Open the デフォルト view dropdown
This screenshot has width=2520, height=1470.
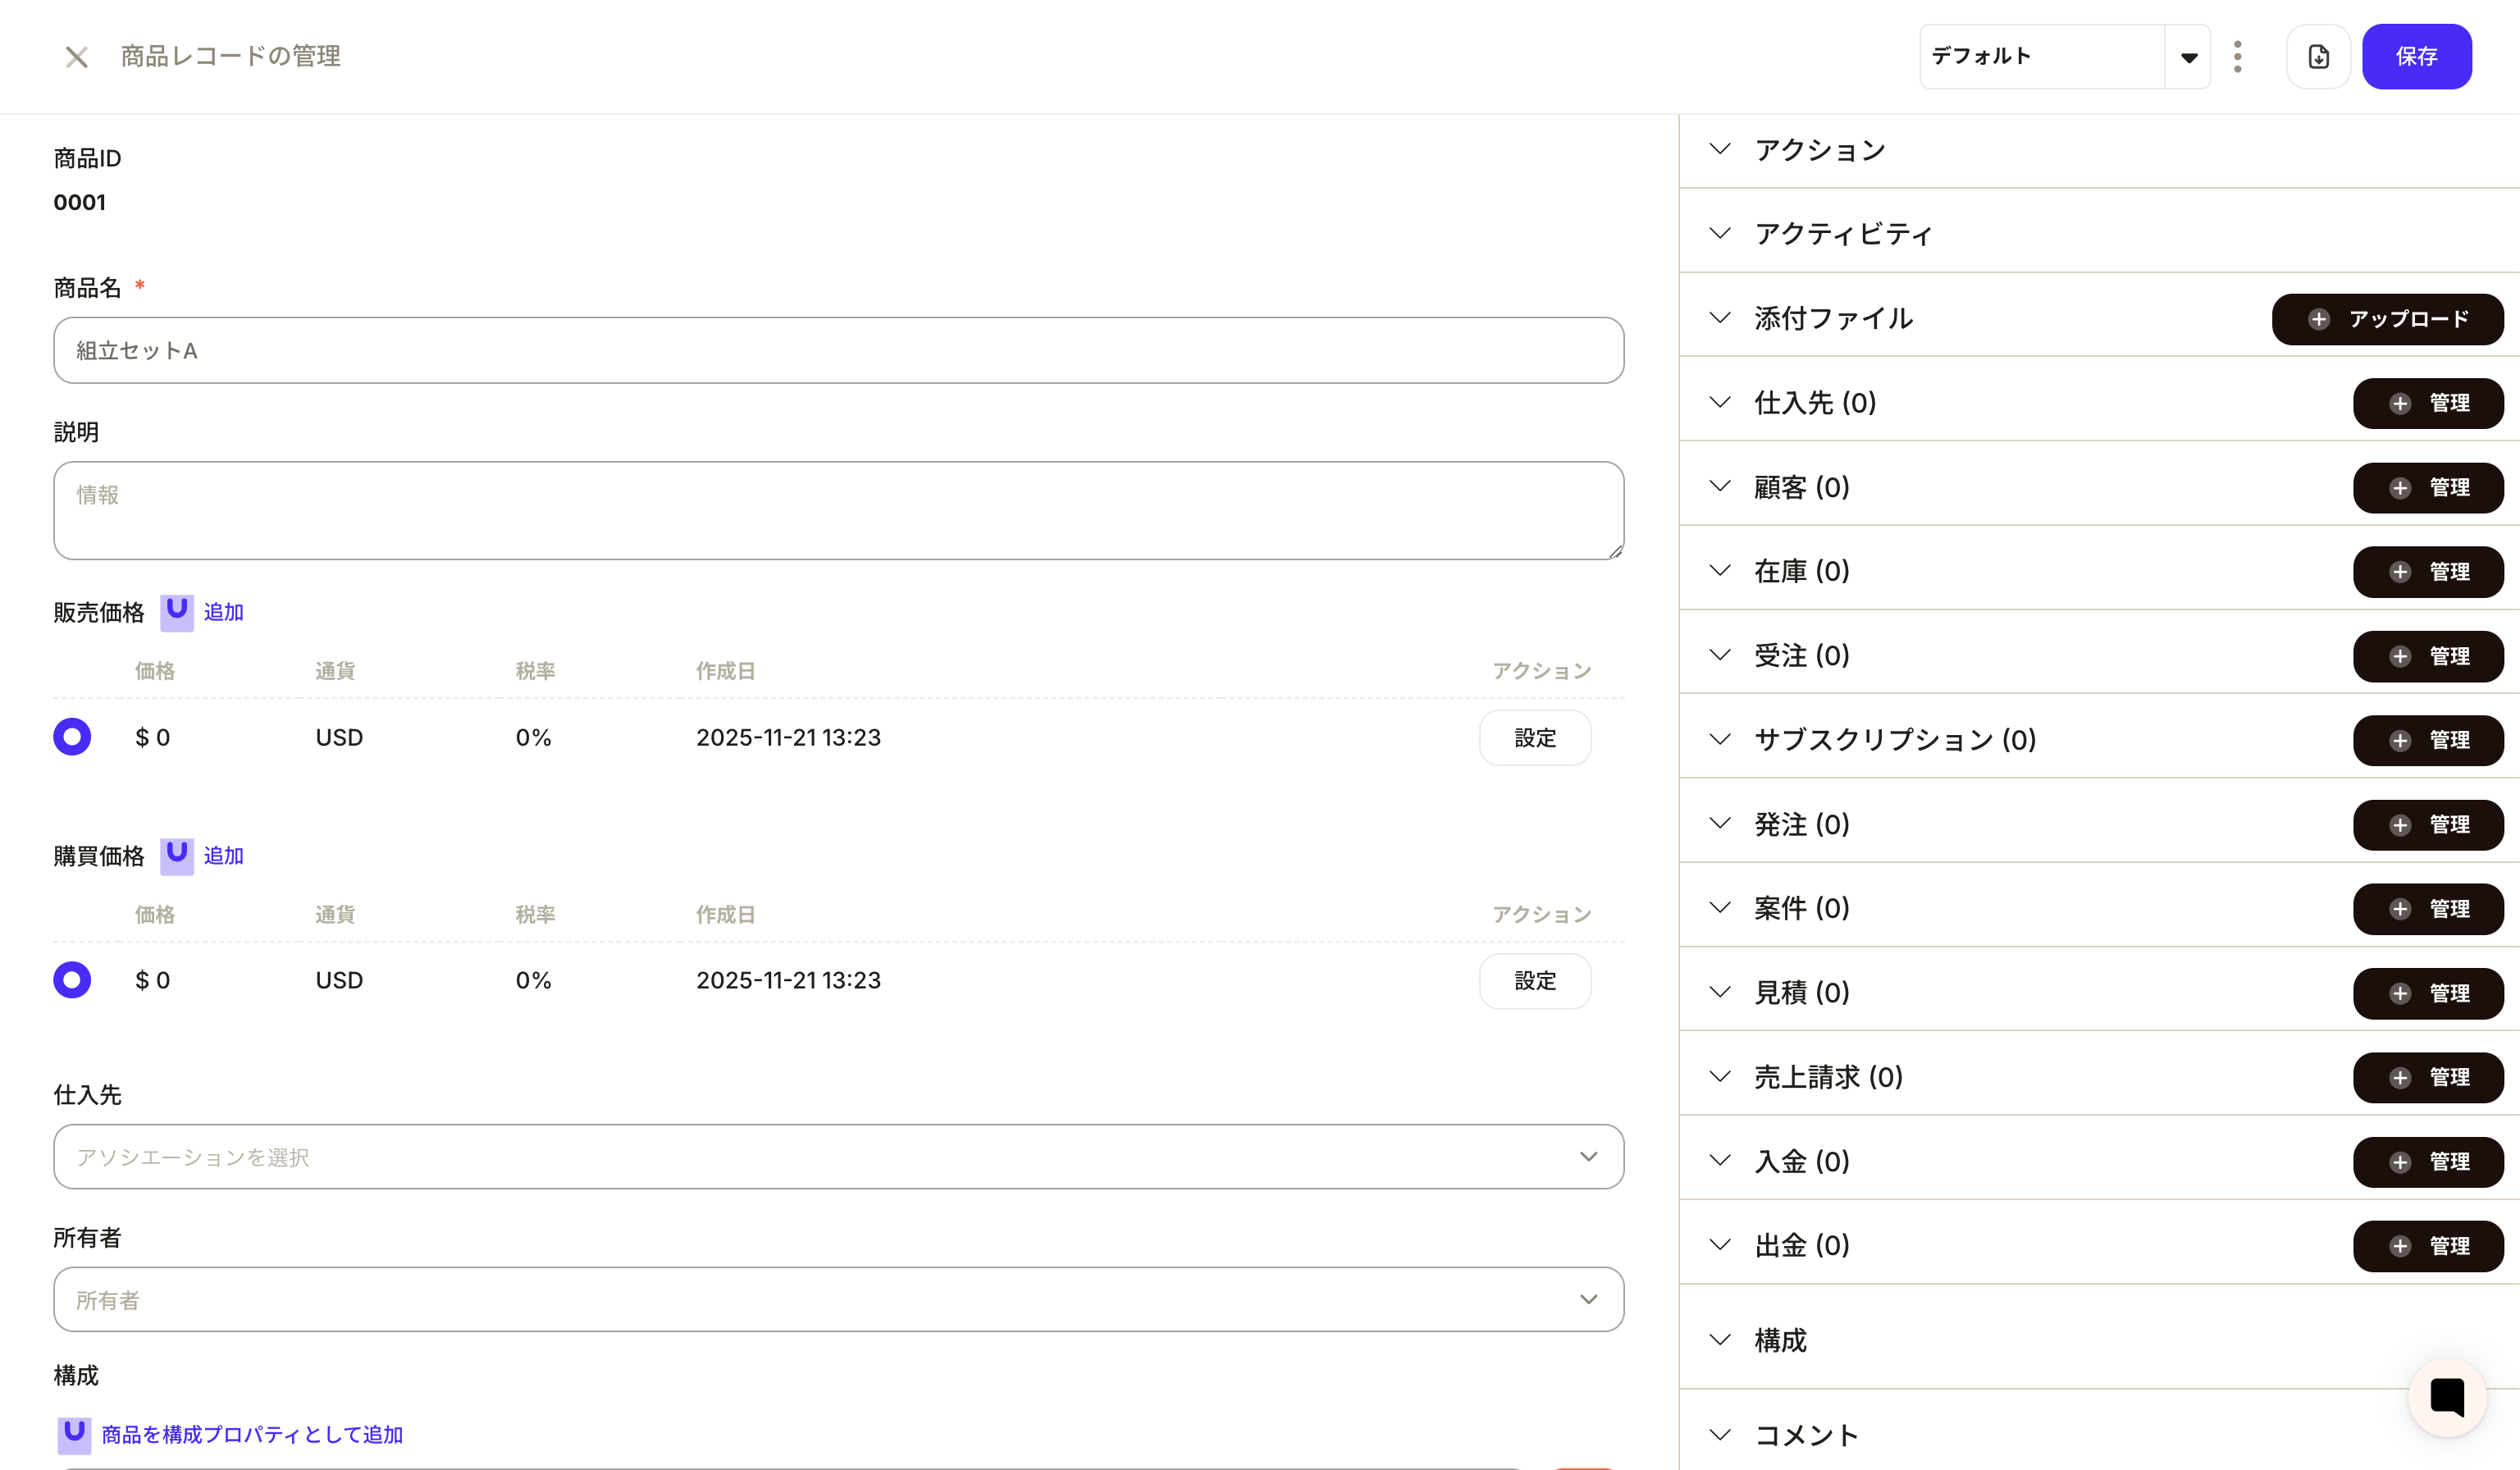[x=2189, y=56]
